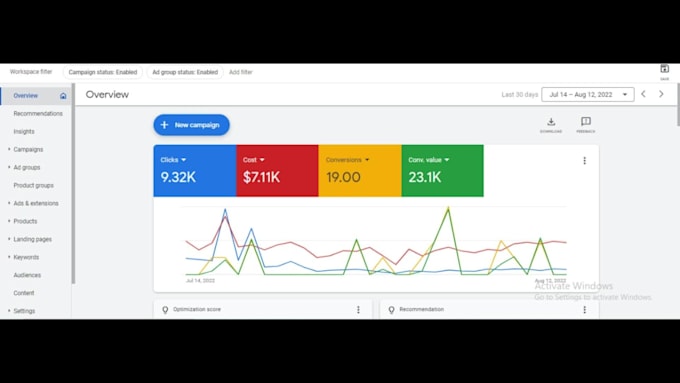Open Product groups in the sidebar
Viewport: 680px width, 383px height.
33,185
